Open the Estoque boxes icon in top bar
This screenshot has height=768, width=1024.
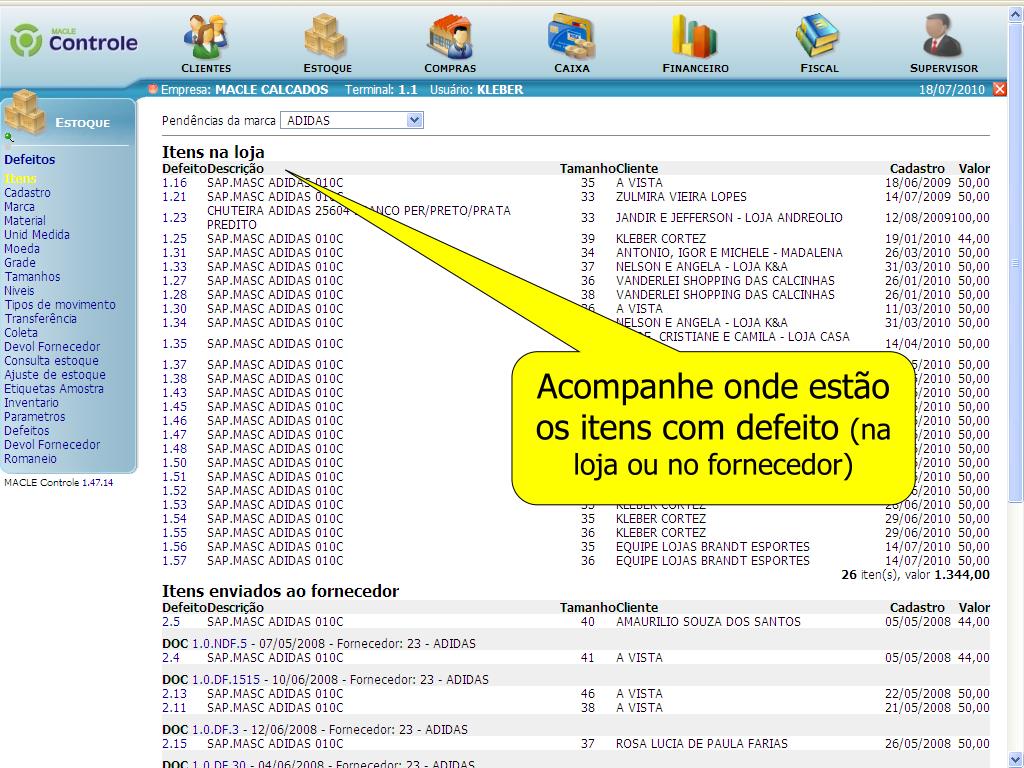326,37
